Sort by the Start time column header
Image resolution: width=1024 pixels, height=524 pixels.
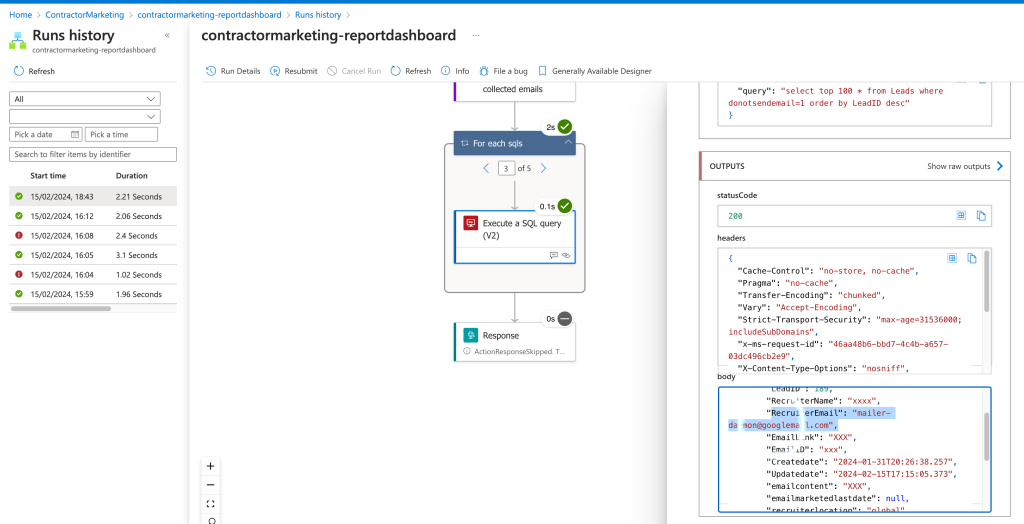click(48, 176)
